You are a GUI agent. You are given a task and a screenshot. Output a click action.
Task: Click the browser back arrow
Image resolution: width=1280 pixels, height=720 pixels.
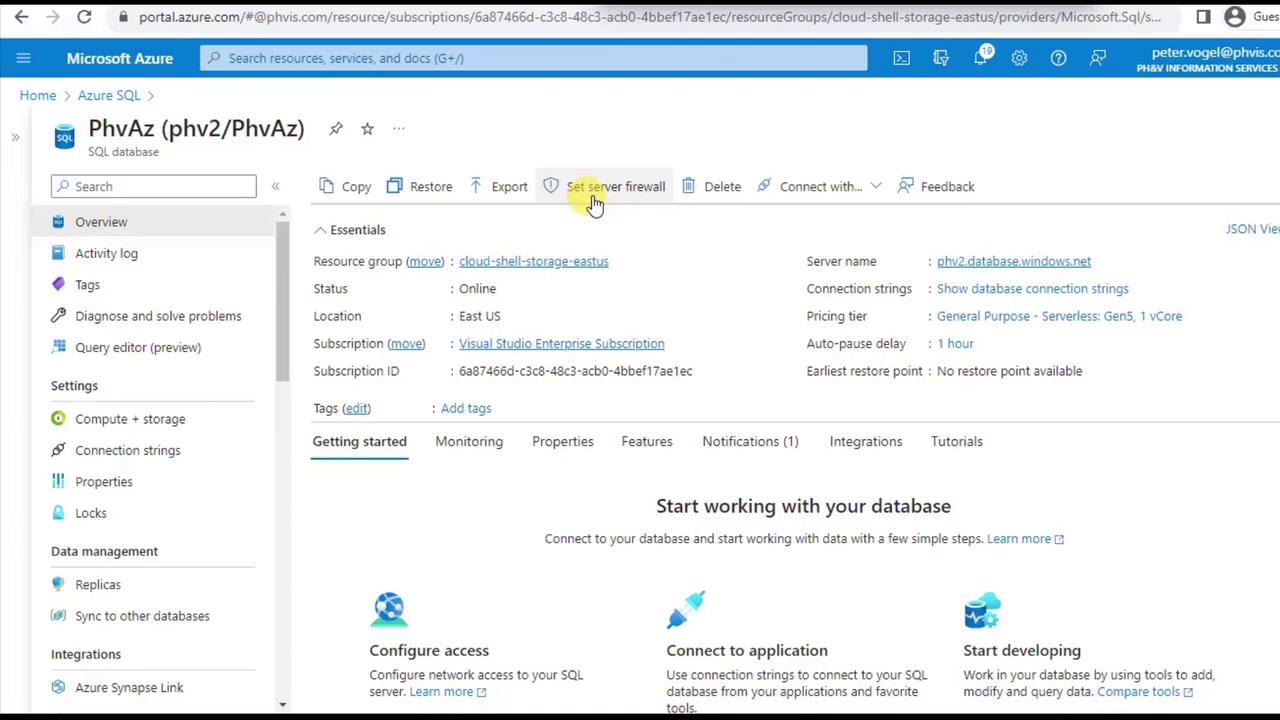(x=21, y=17)
